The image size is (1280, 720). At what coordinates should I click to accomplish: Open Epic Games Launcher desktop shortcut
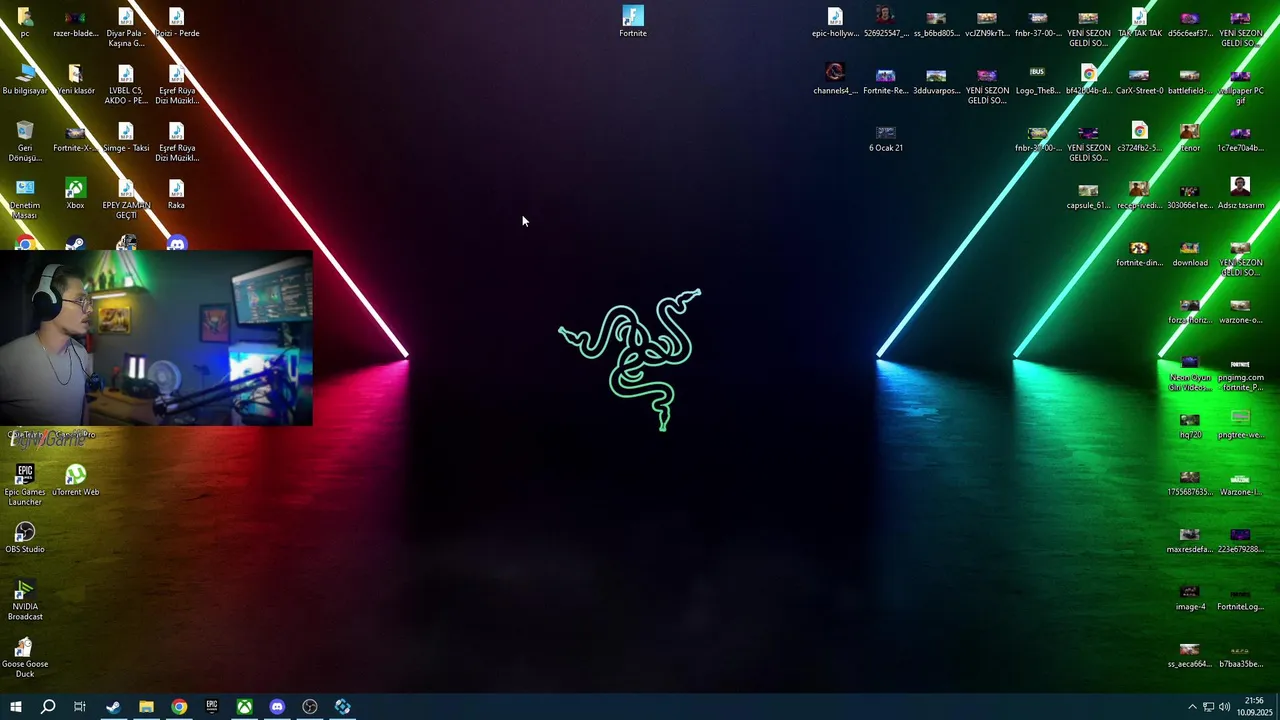25,485
